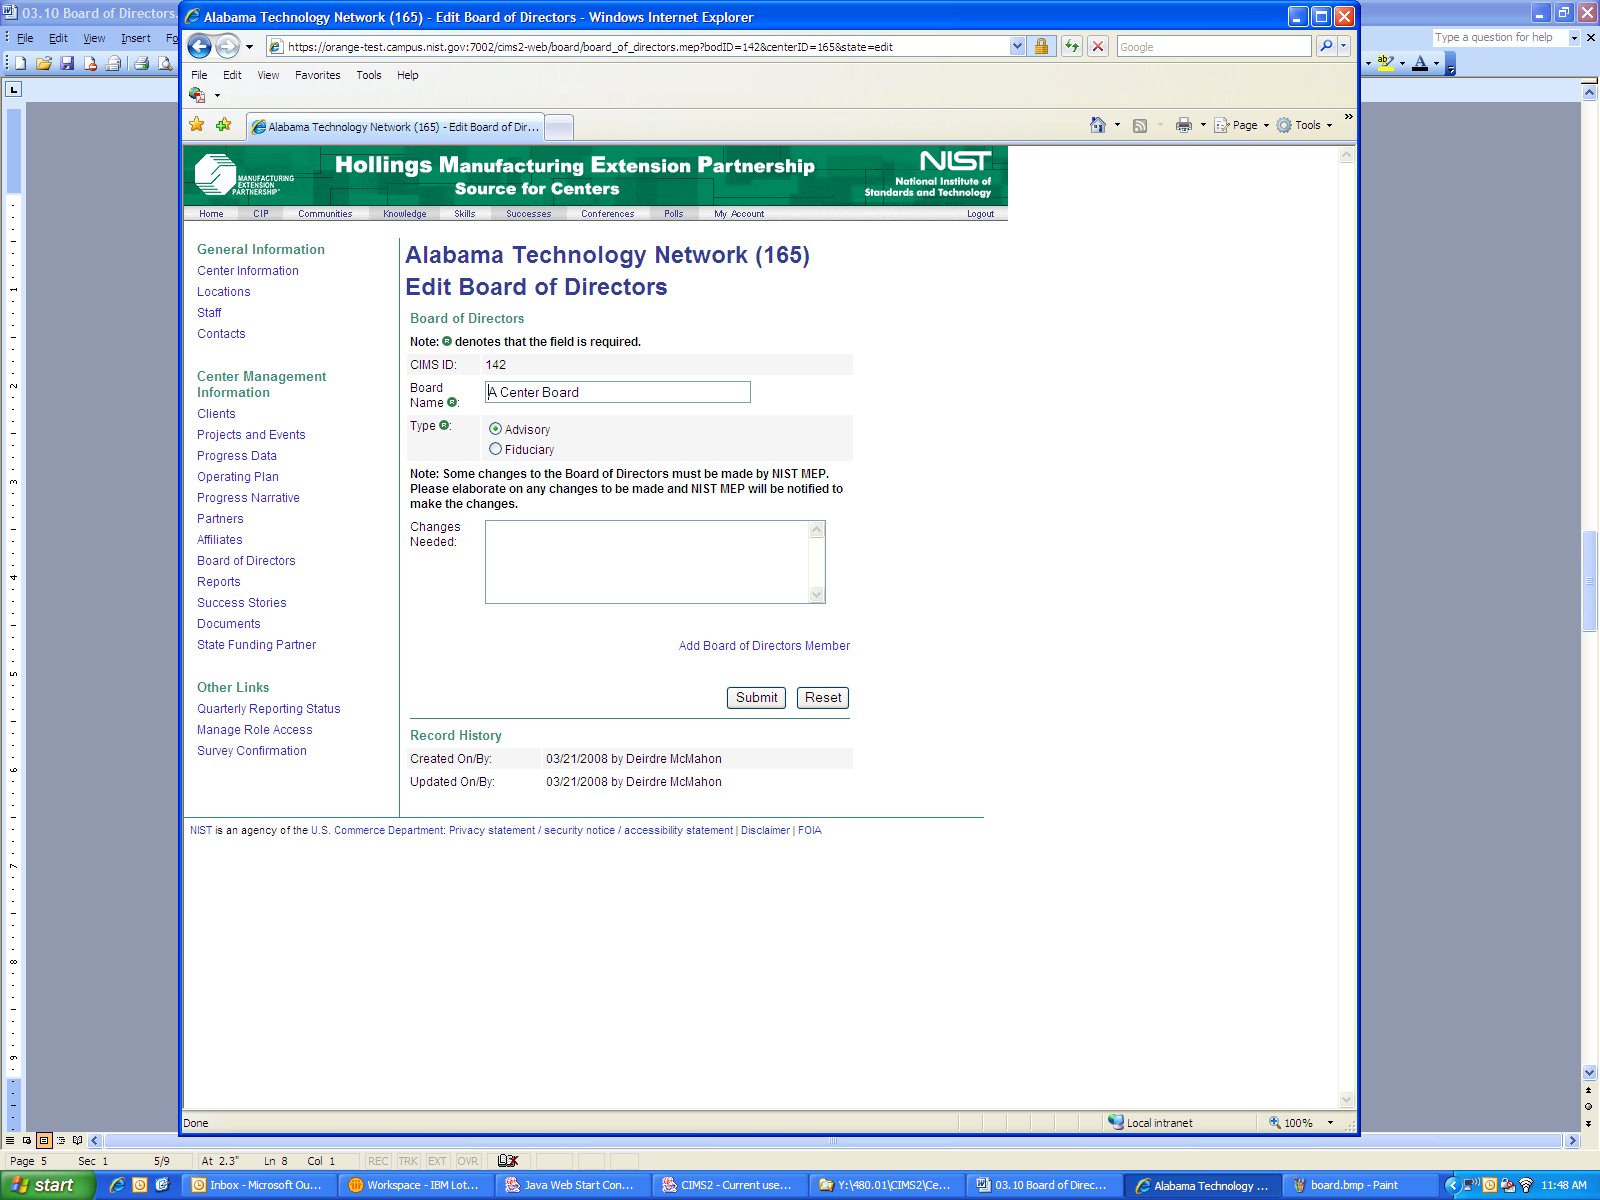
Task: Click the Print icon in Word toolbar
Action: pyautogui.click(x=142, y=63)
